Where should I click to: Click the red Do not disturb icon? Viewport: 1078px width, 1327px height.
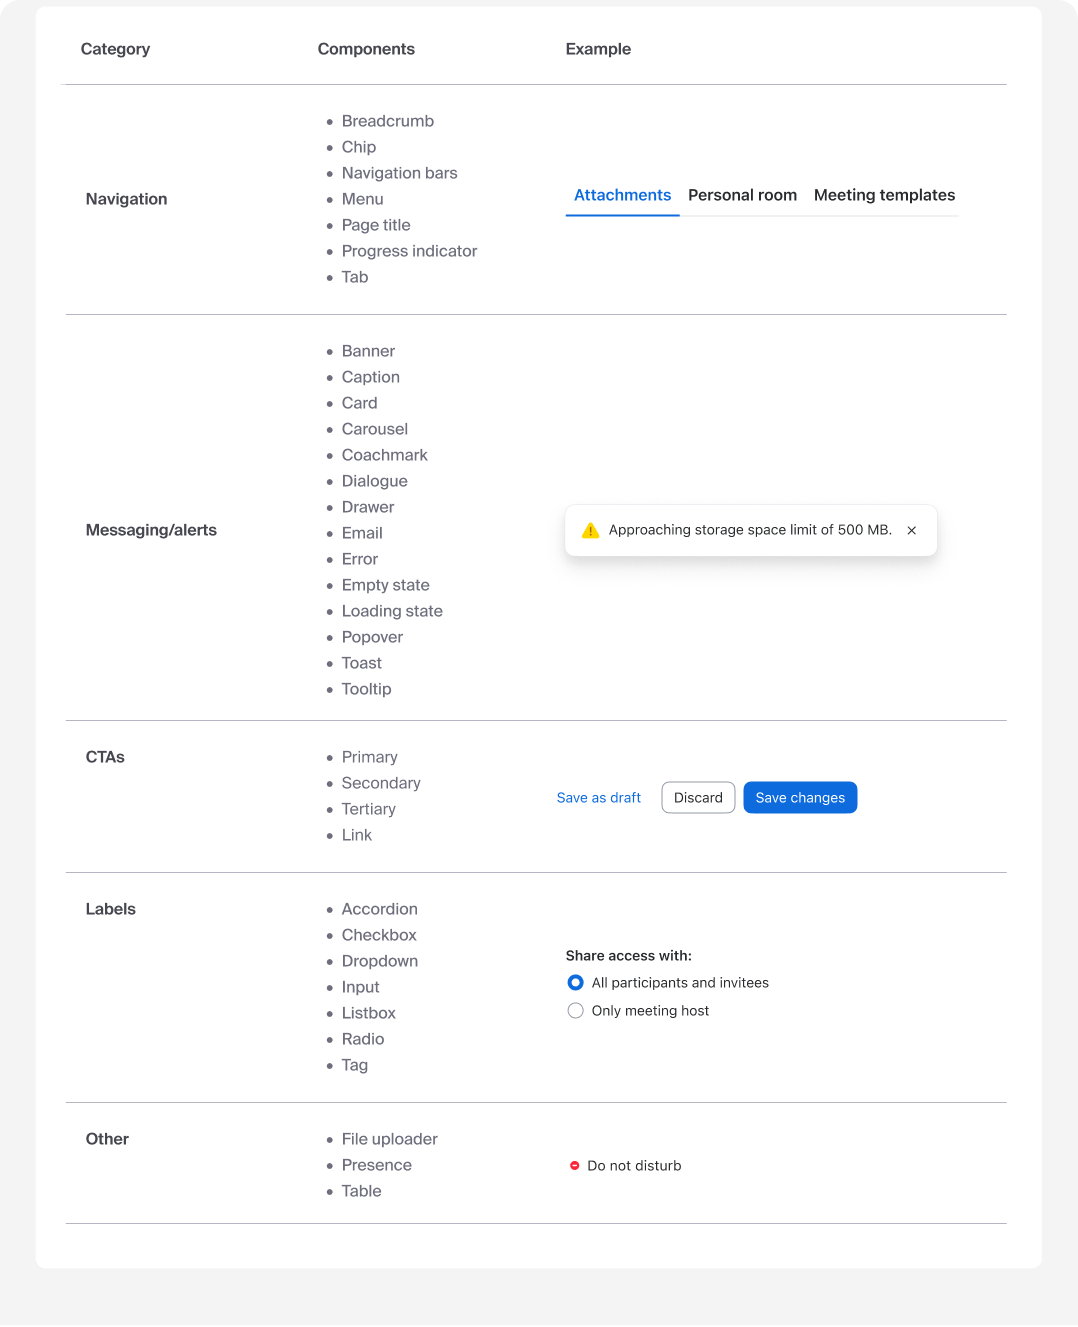[x=575, y=1166]
